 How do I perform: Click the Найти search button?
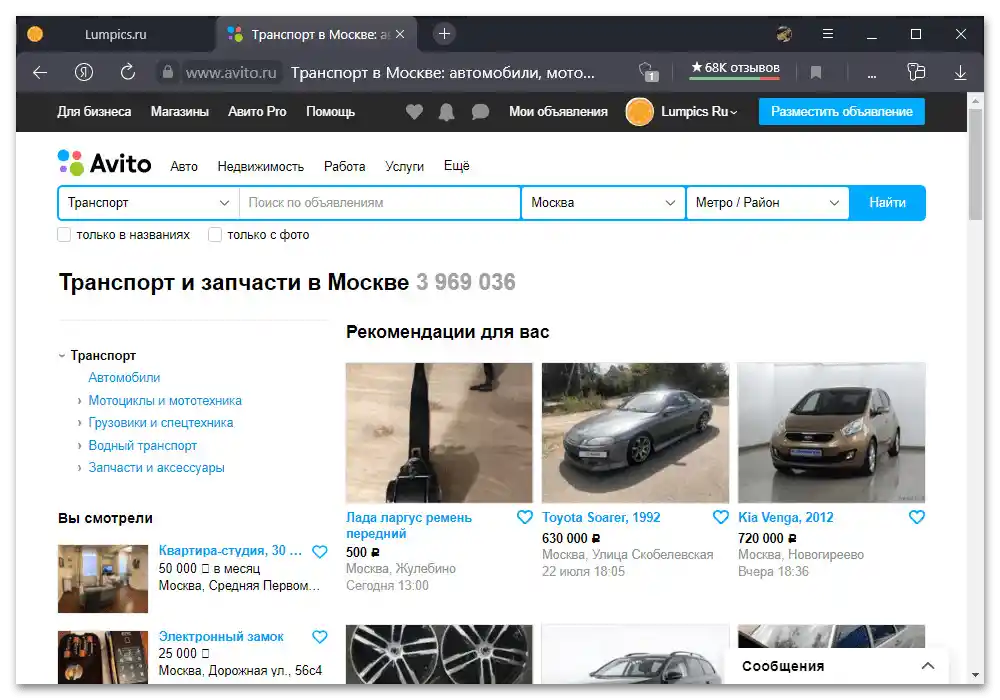pyautogui.click(x=887, y=203)
